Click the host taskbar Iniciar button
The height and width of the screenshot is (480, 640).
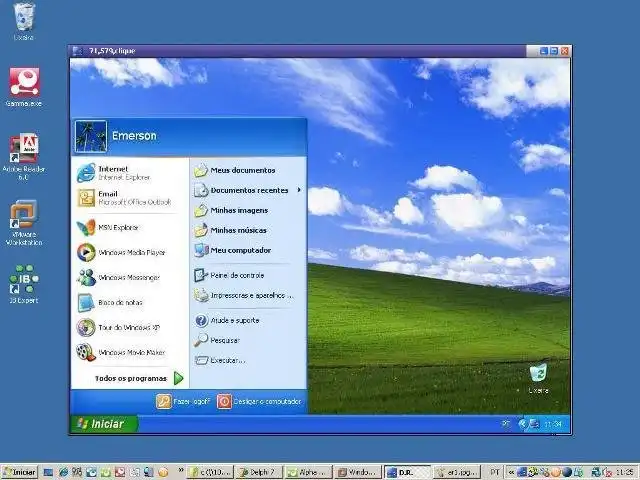click(20, 472)
